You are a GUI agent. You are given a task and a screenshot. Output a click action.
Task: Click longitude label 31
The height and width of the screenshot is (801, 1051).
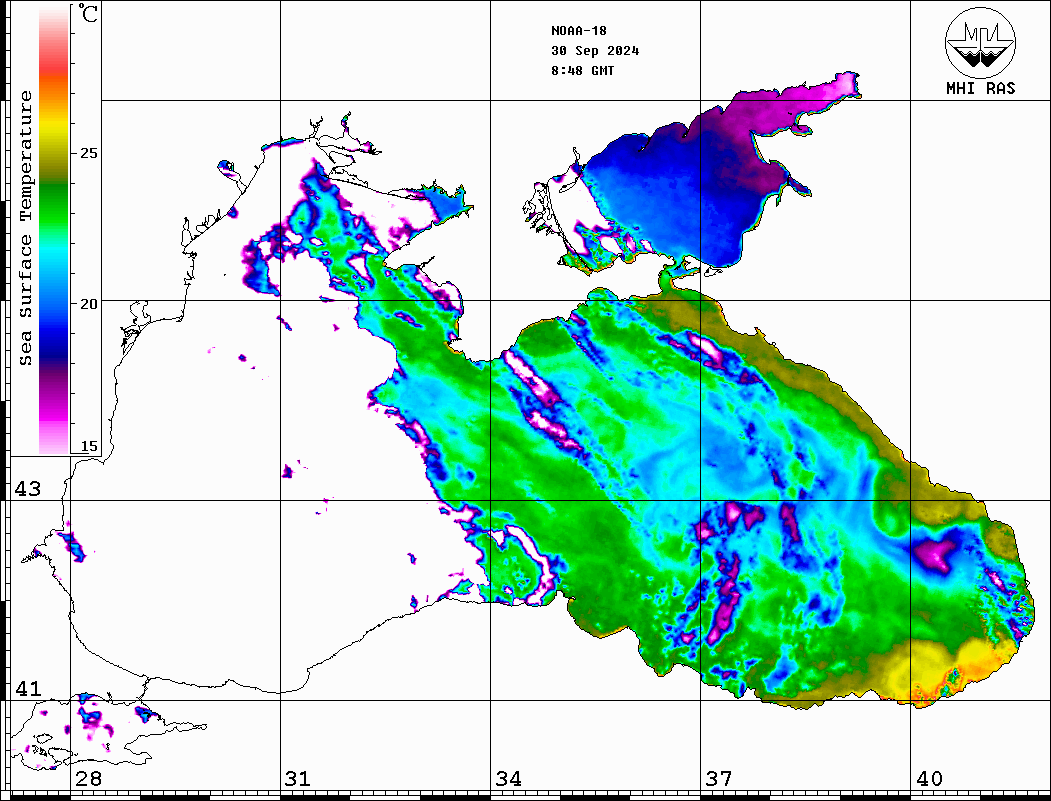(298, 778)
